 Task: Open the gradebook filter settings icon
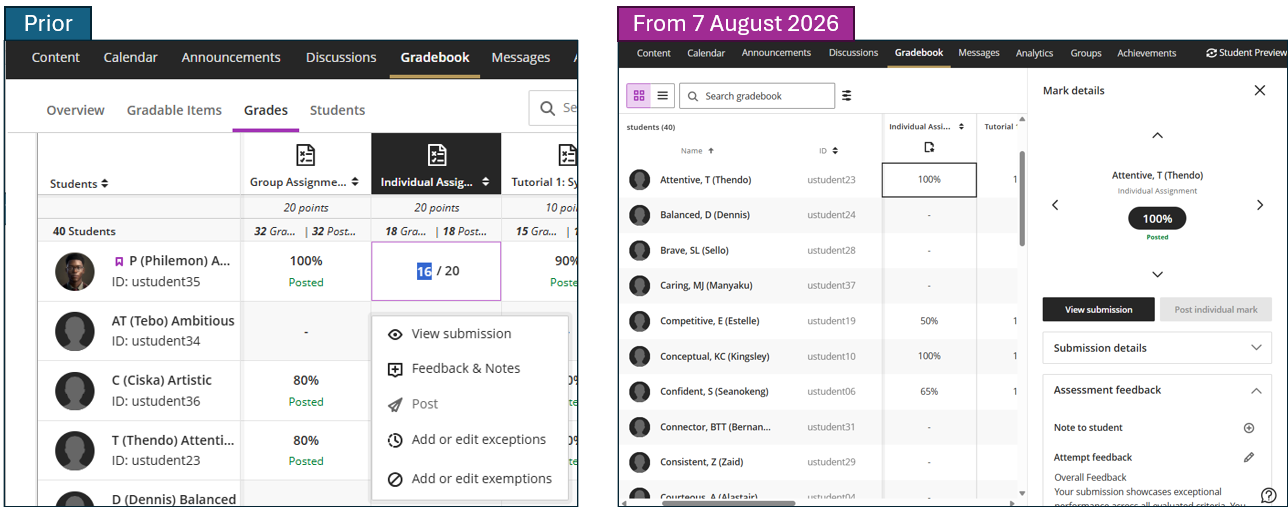847,96
